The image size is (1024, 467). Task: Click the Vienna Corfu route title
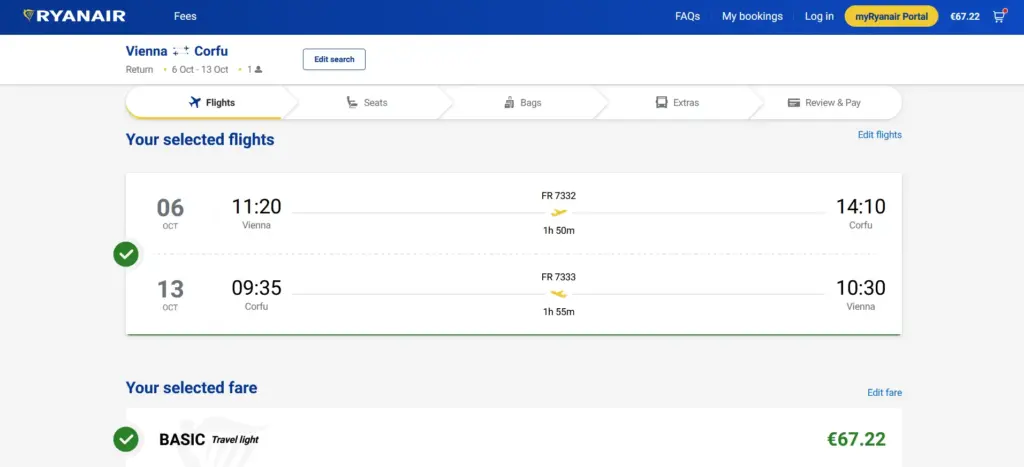177,51
